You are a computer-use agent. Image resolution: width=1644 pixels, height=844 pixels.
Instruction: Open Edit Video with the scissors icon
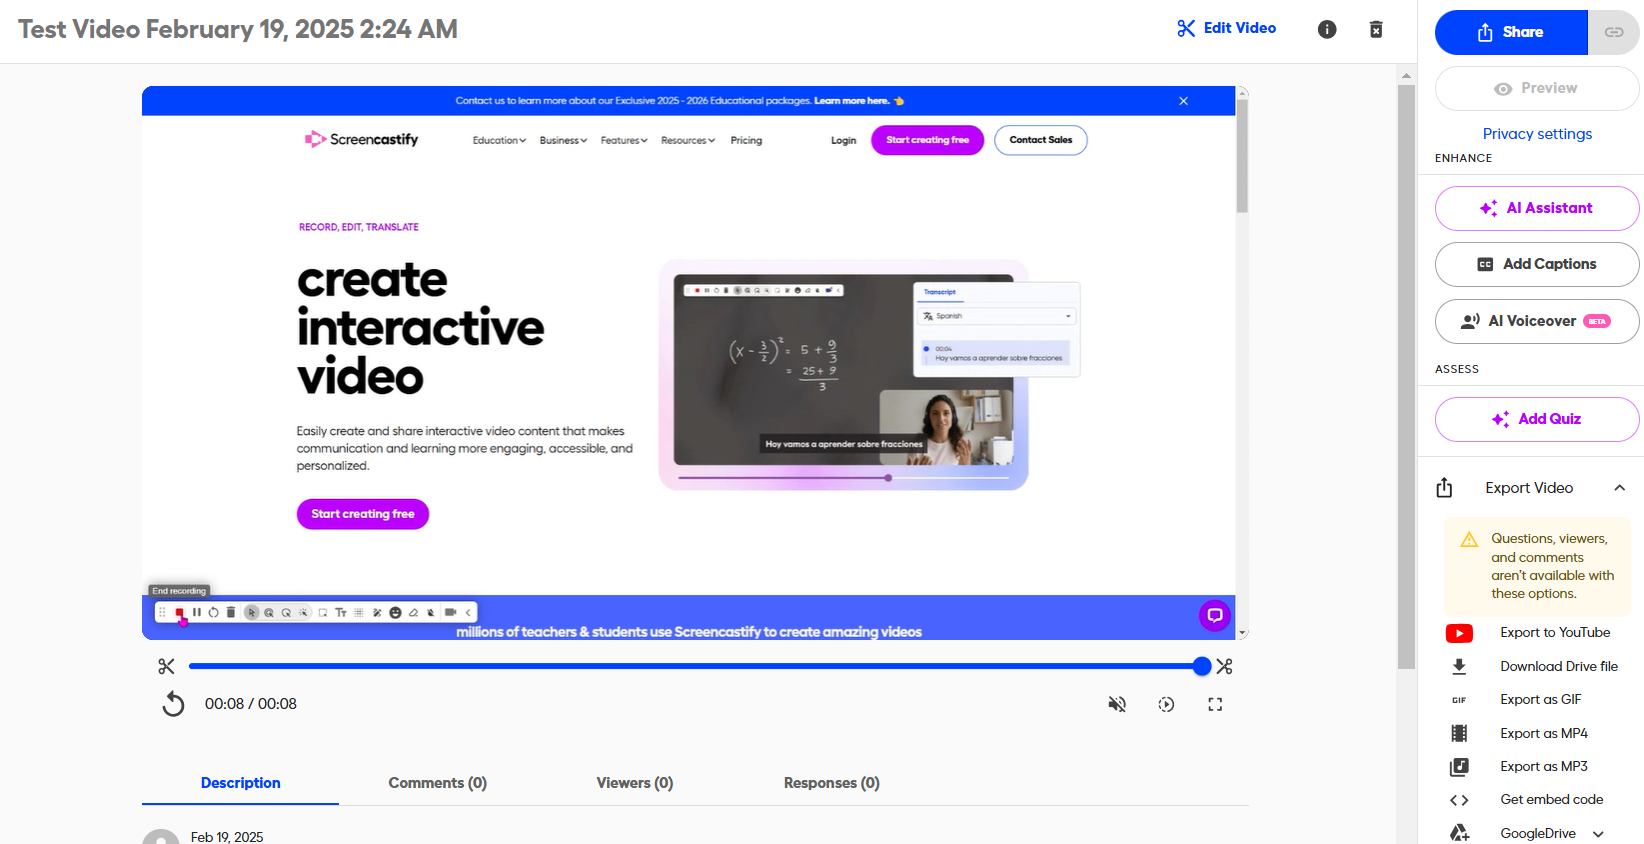[x=1226, y=28]
